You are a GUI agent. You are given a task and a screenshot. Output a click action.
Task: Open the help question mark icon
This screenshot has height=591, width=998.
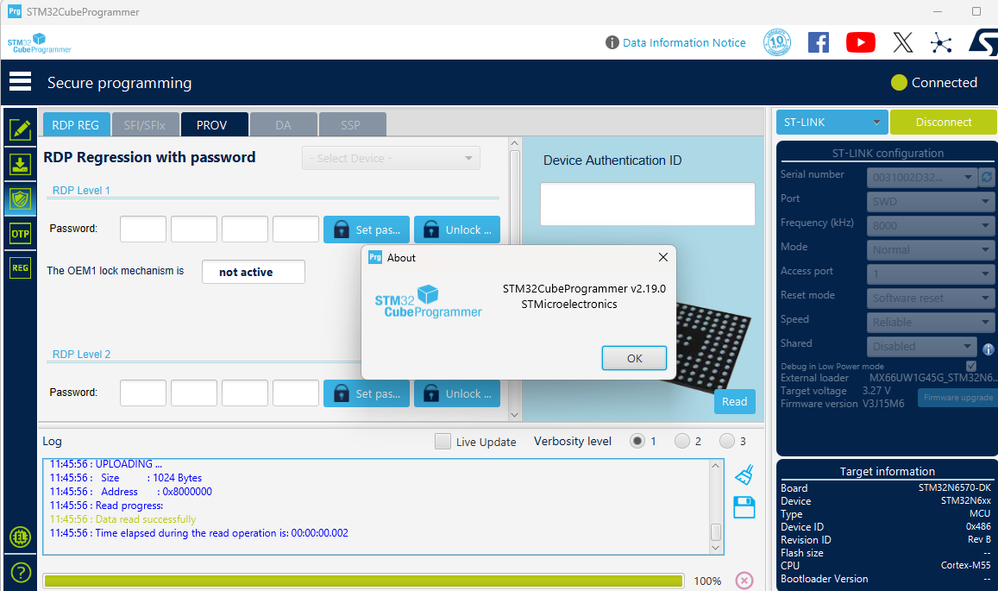(x=20, y=573)
